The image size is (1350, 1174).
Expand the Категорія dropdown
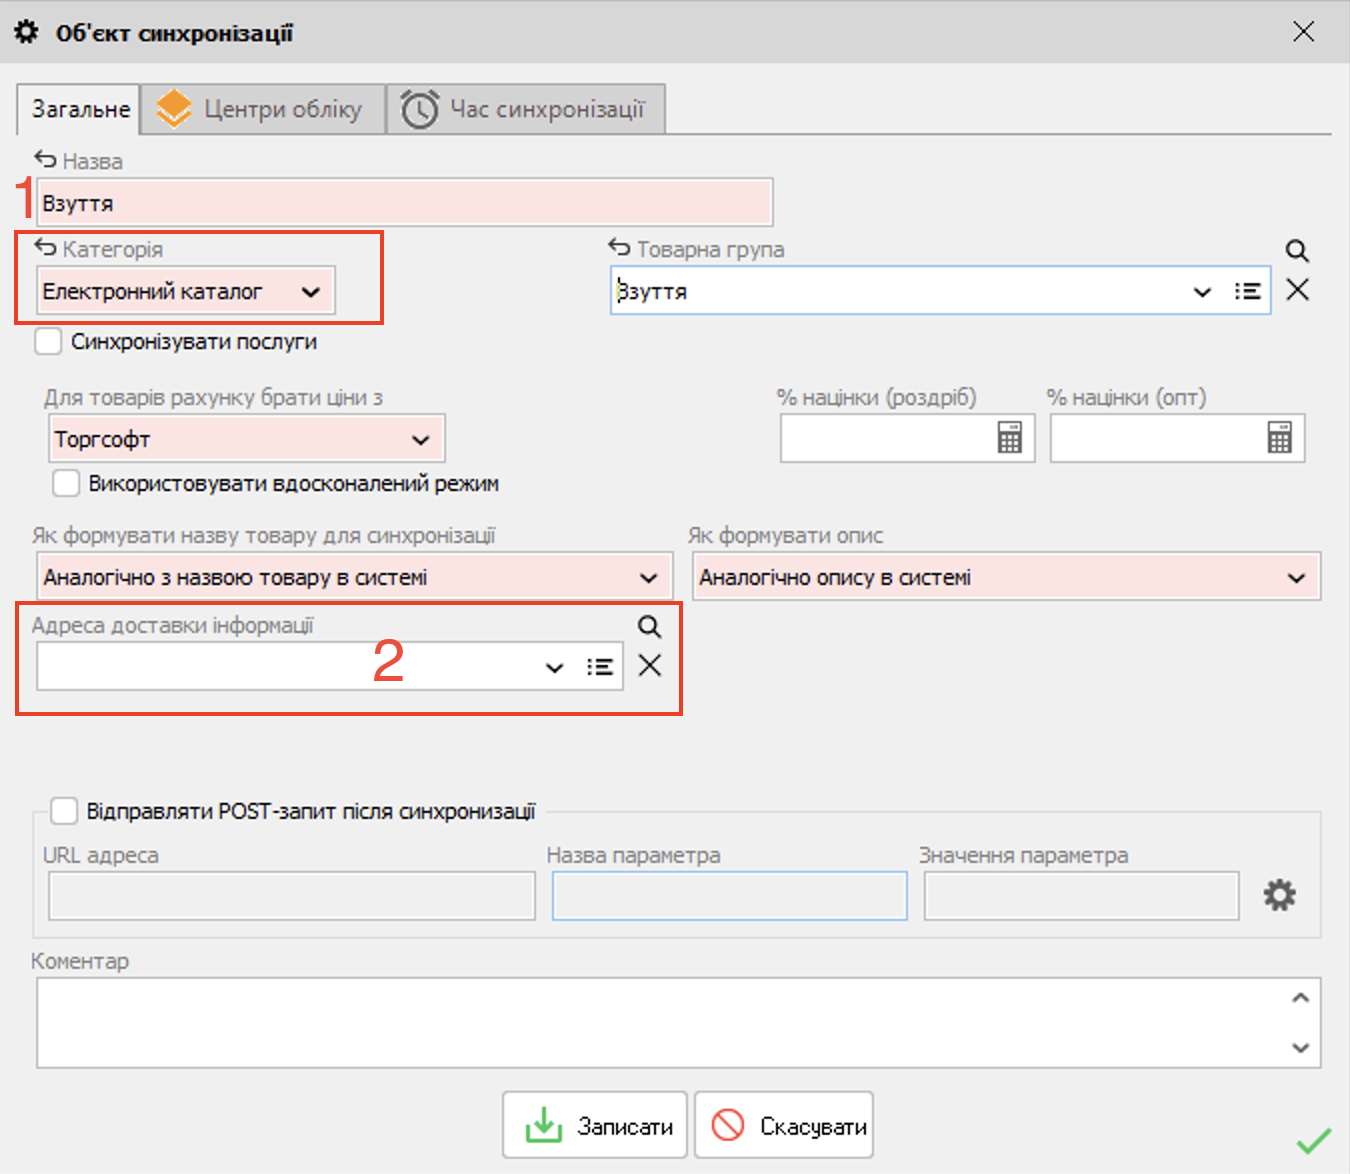point(310,292)
